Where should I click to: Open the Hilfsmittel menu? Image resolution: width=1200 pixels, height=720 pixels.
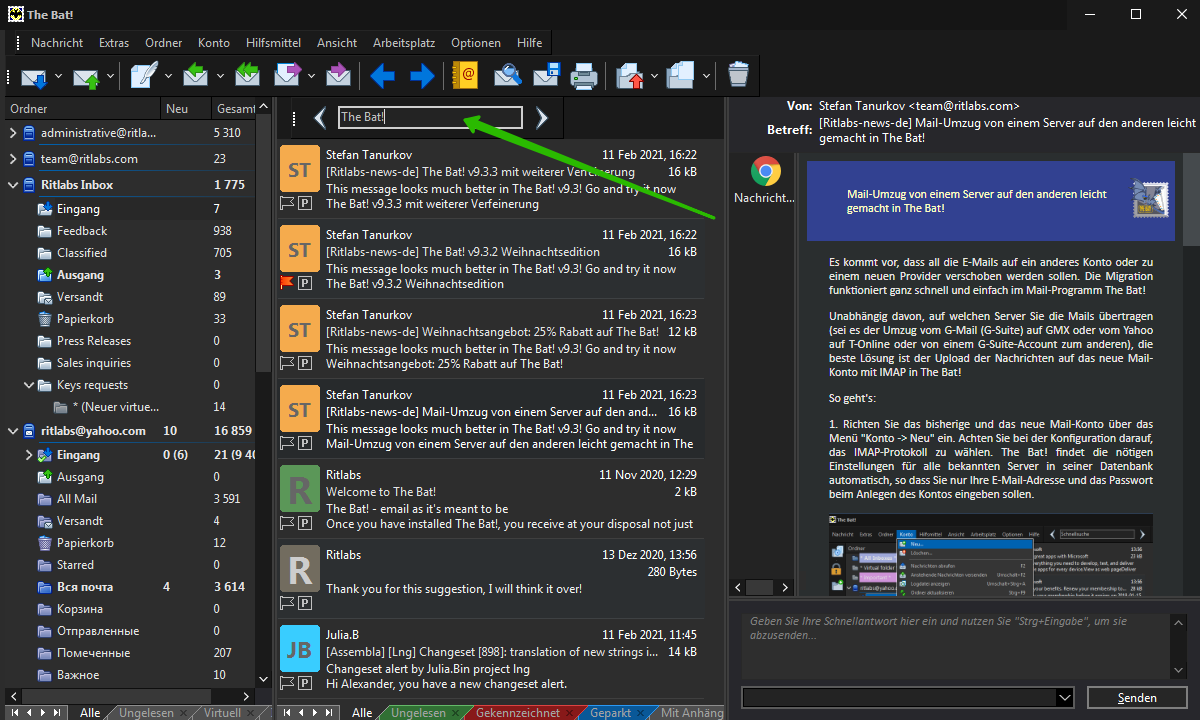[x=273, y=43]
